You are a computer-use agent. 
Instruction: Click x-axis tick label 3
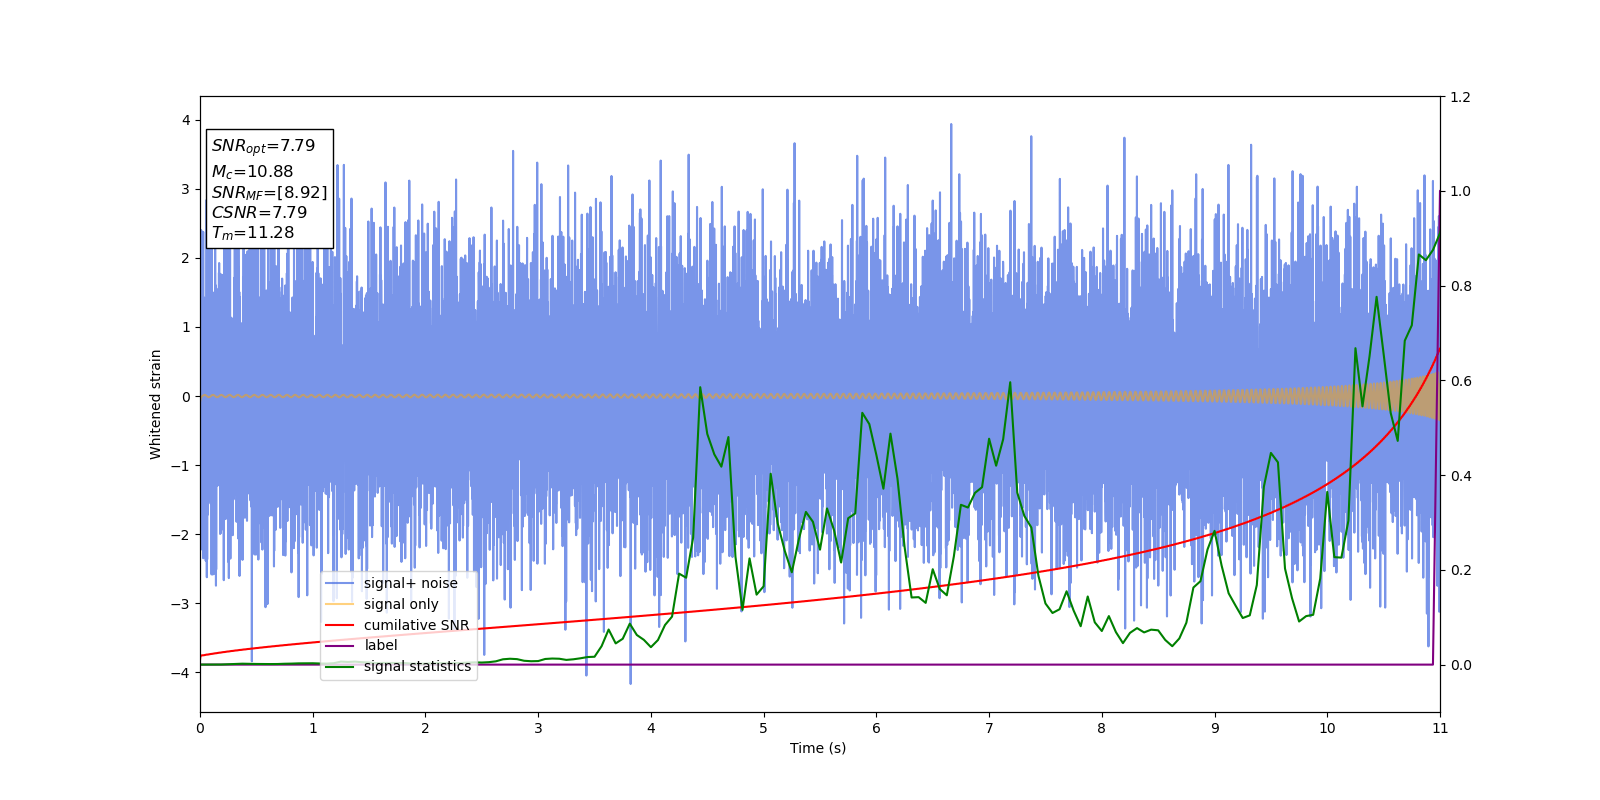coord(538,728)
